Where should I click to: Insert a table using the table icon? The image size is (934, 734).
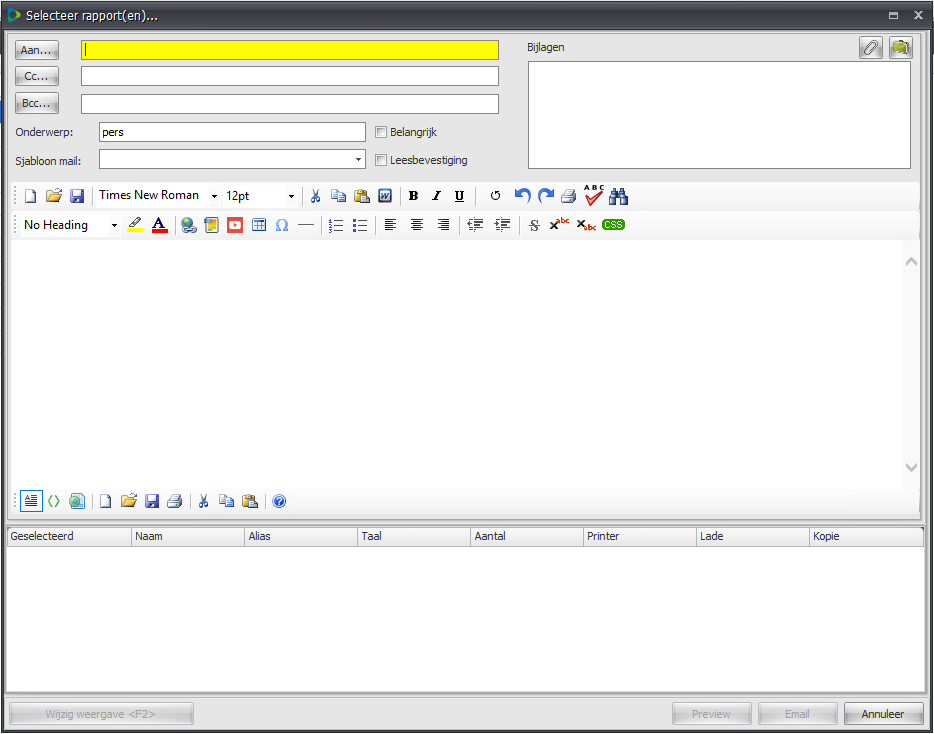[x=259, y=225]
